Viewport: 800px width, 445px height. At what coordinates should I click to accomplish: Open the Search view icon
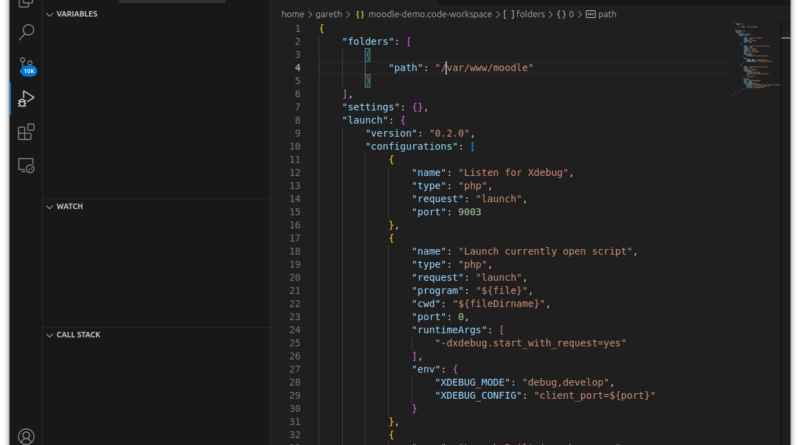pos(26,32)
